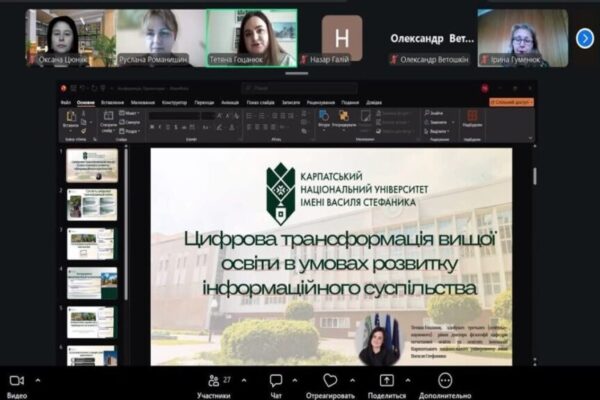The image size is (600, 400).
Task: Switch to the Вставлення ribbon tab
Action: pos(112,102)
